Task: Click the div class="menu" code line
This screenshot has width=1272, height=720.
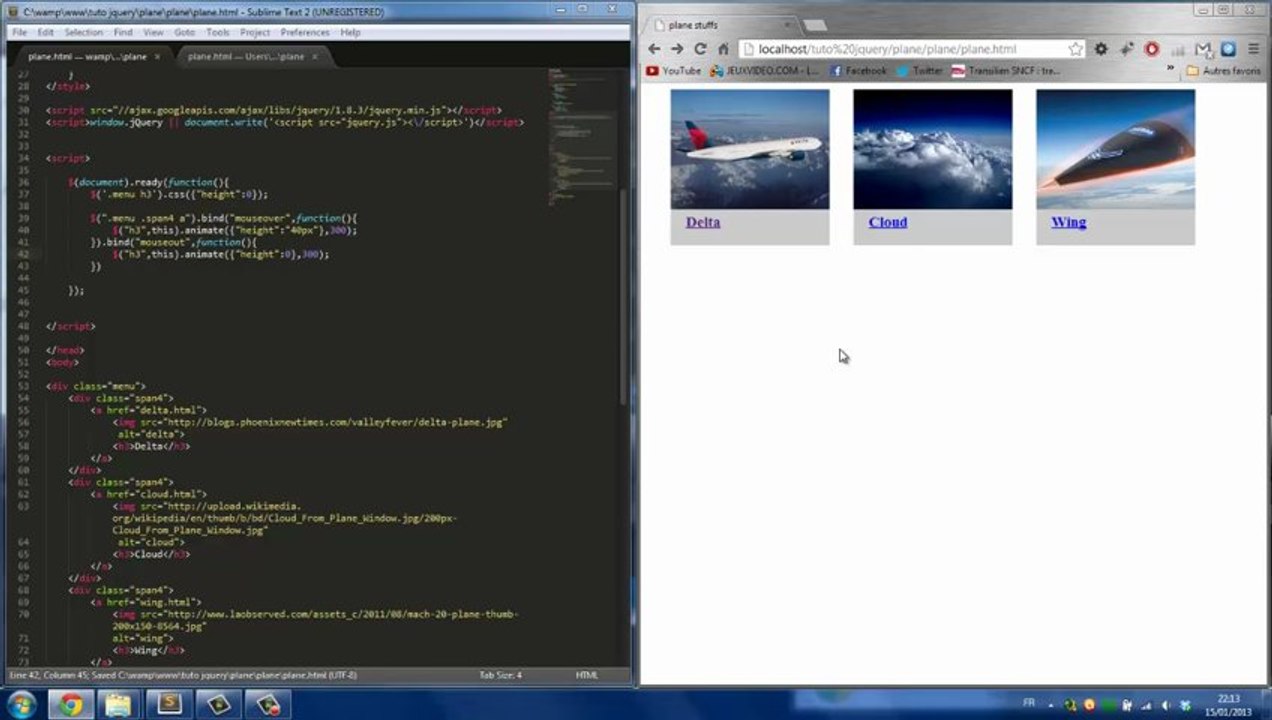Action: click(x=95, y=386)
